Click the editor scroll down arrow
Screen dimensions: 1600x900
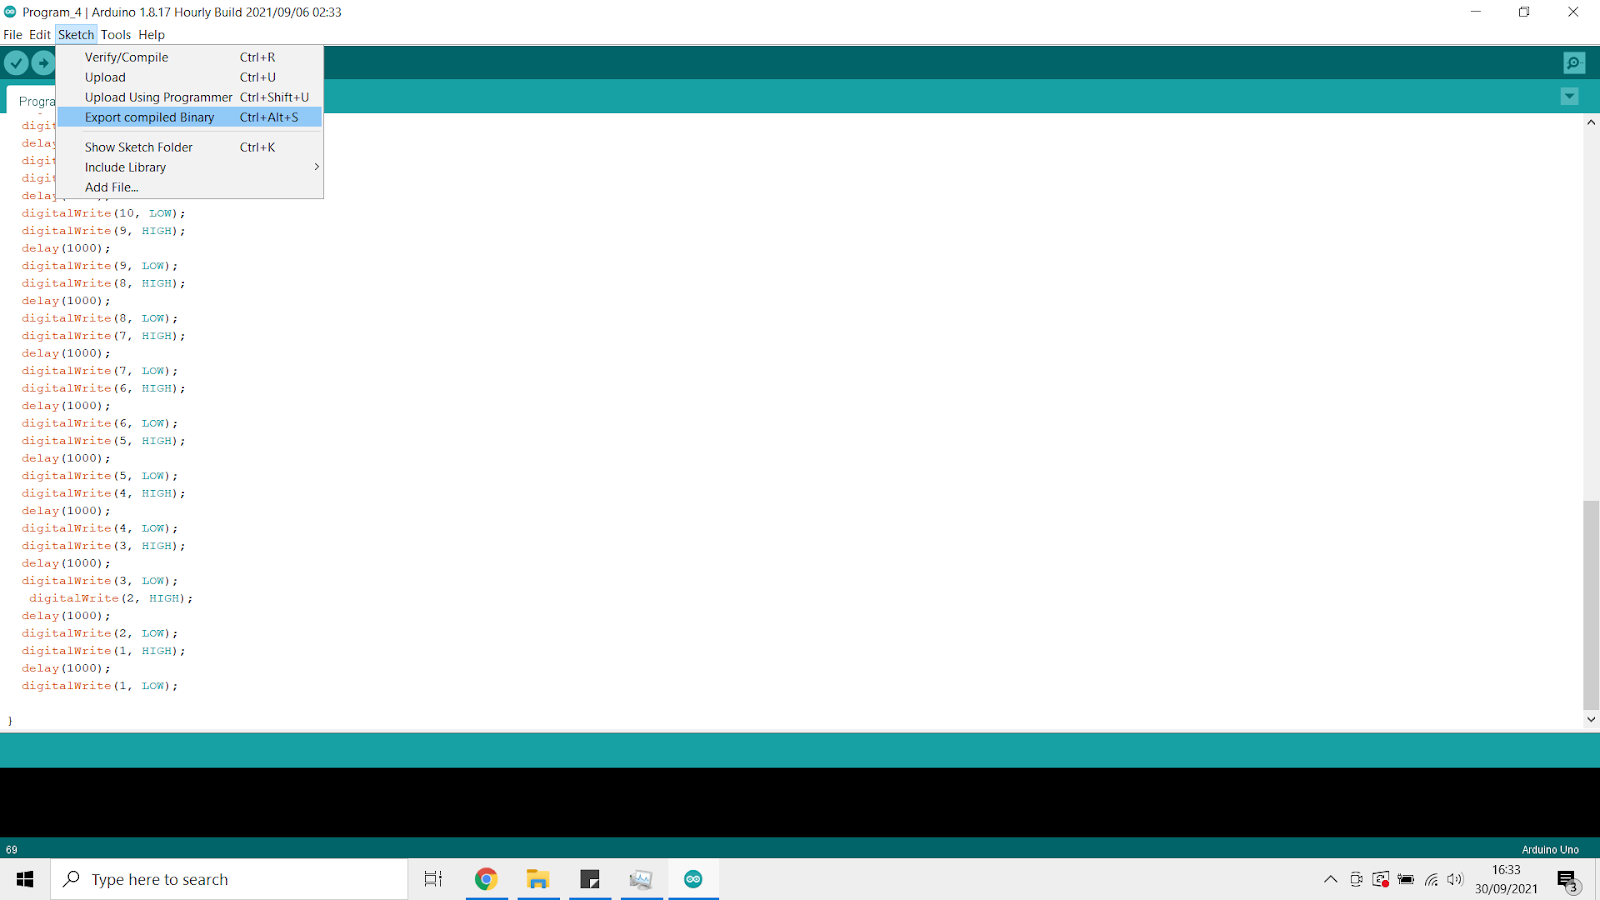coord(1591,719)
